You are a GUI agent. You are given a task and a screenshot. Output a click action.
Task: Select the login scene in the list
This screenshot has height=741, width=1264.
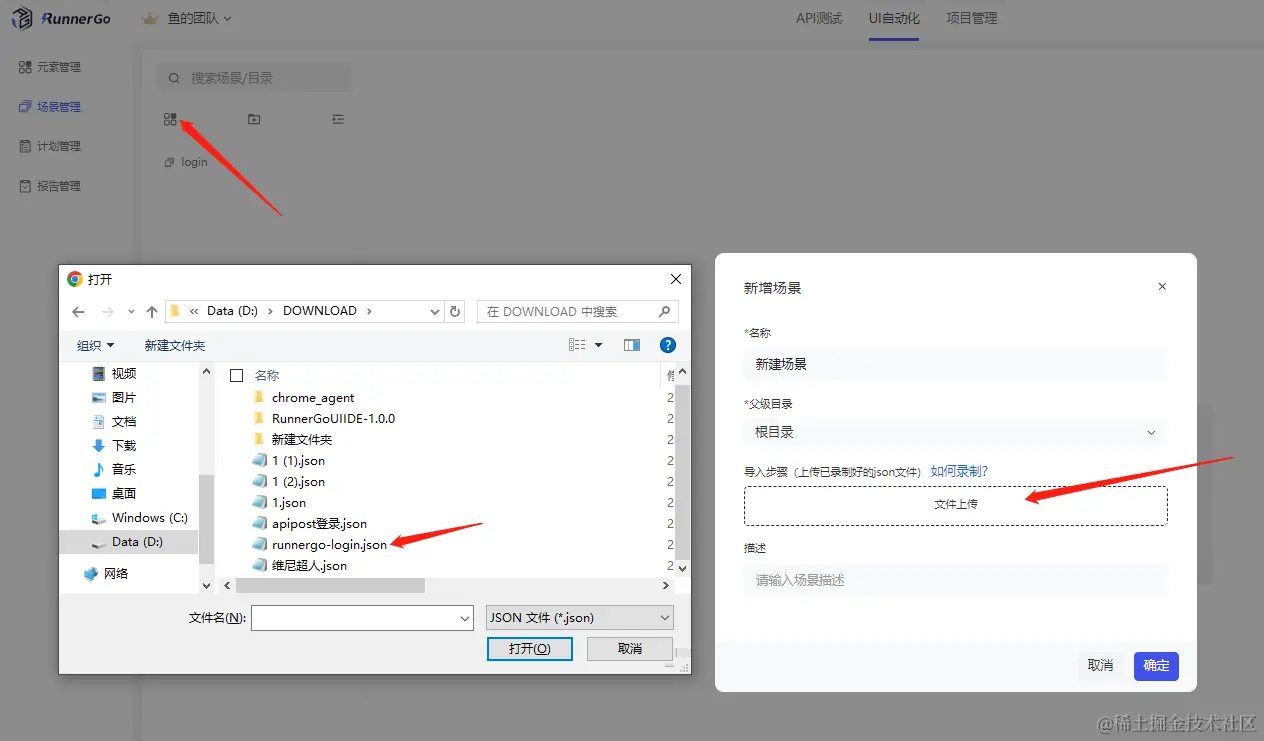tap(187, 162)
